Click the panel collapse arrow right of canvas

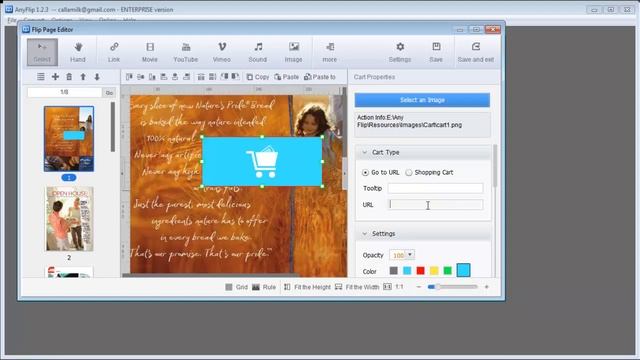[x=344, y=173]
